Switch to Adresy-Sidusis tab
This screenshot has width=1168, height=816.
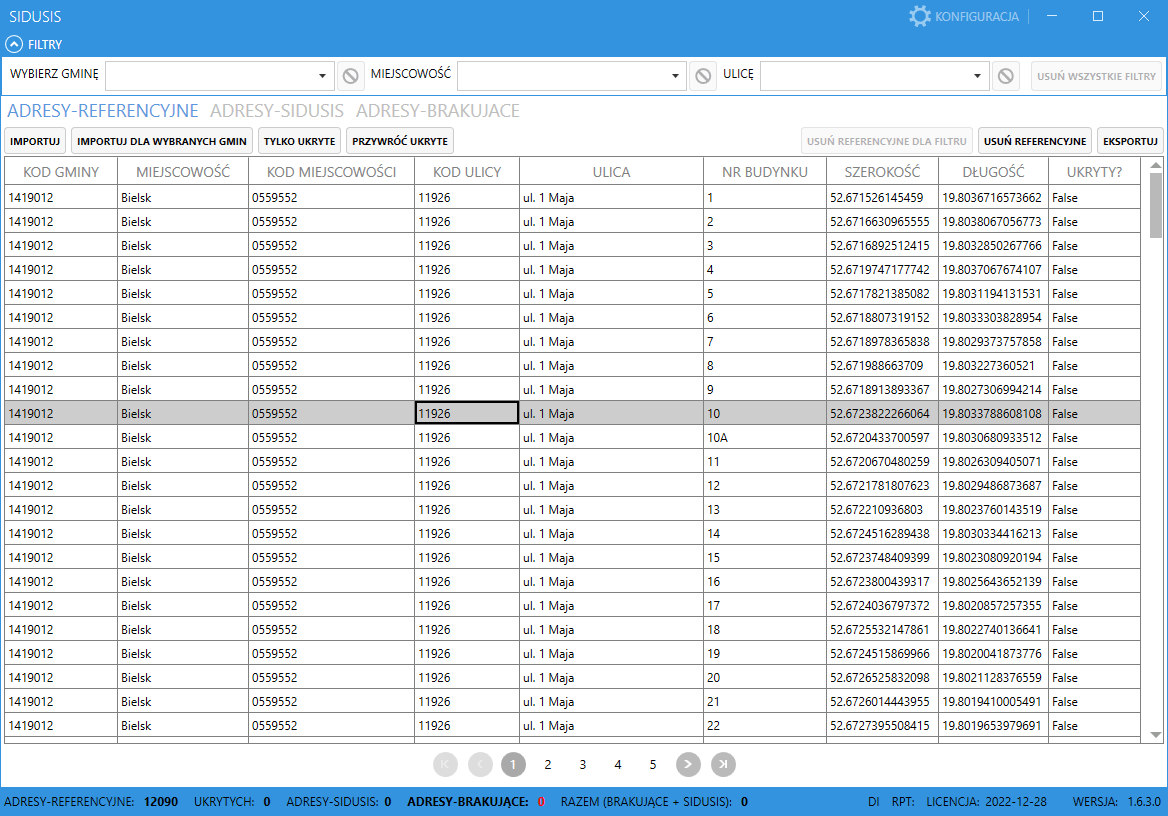coord(277,111)
